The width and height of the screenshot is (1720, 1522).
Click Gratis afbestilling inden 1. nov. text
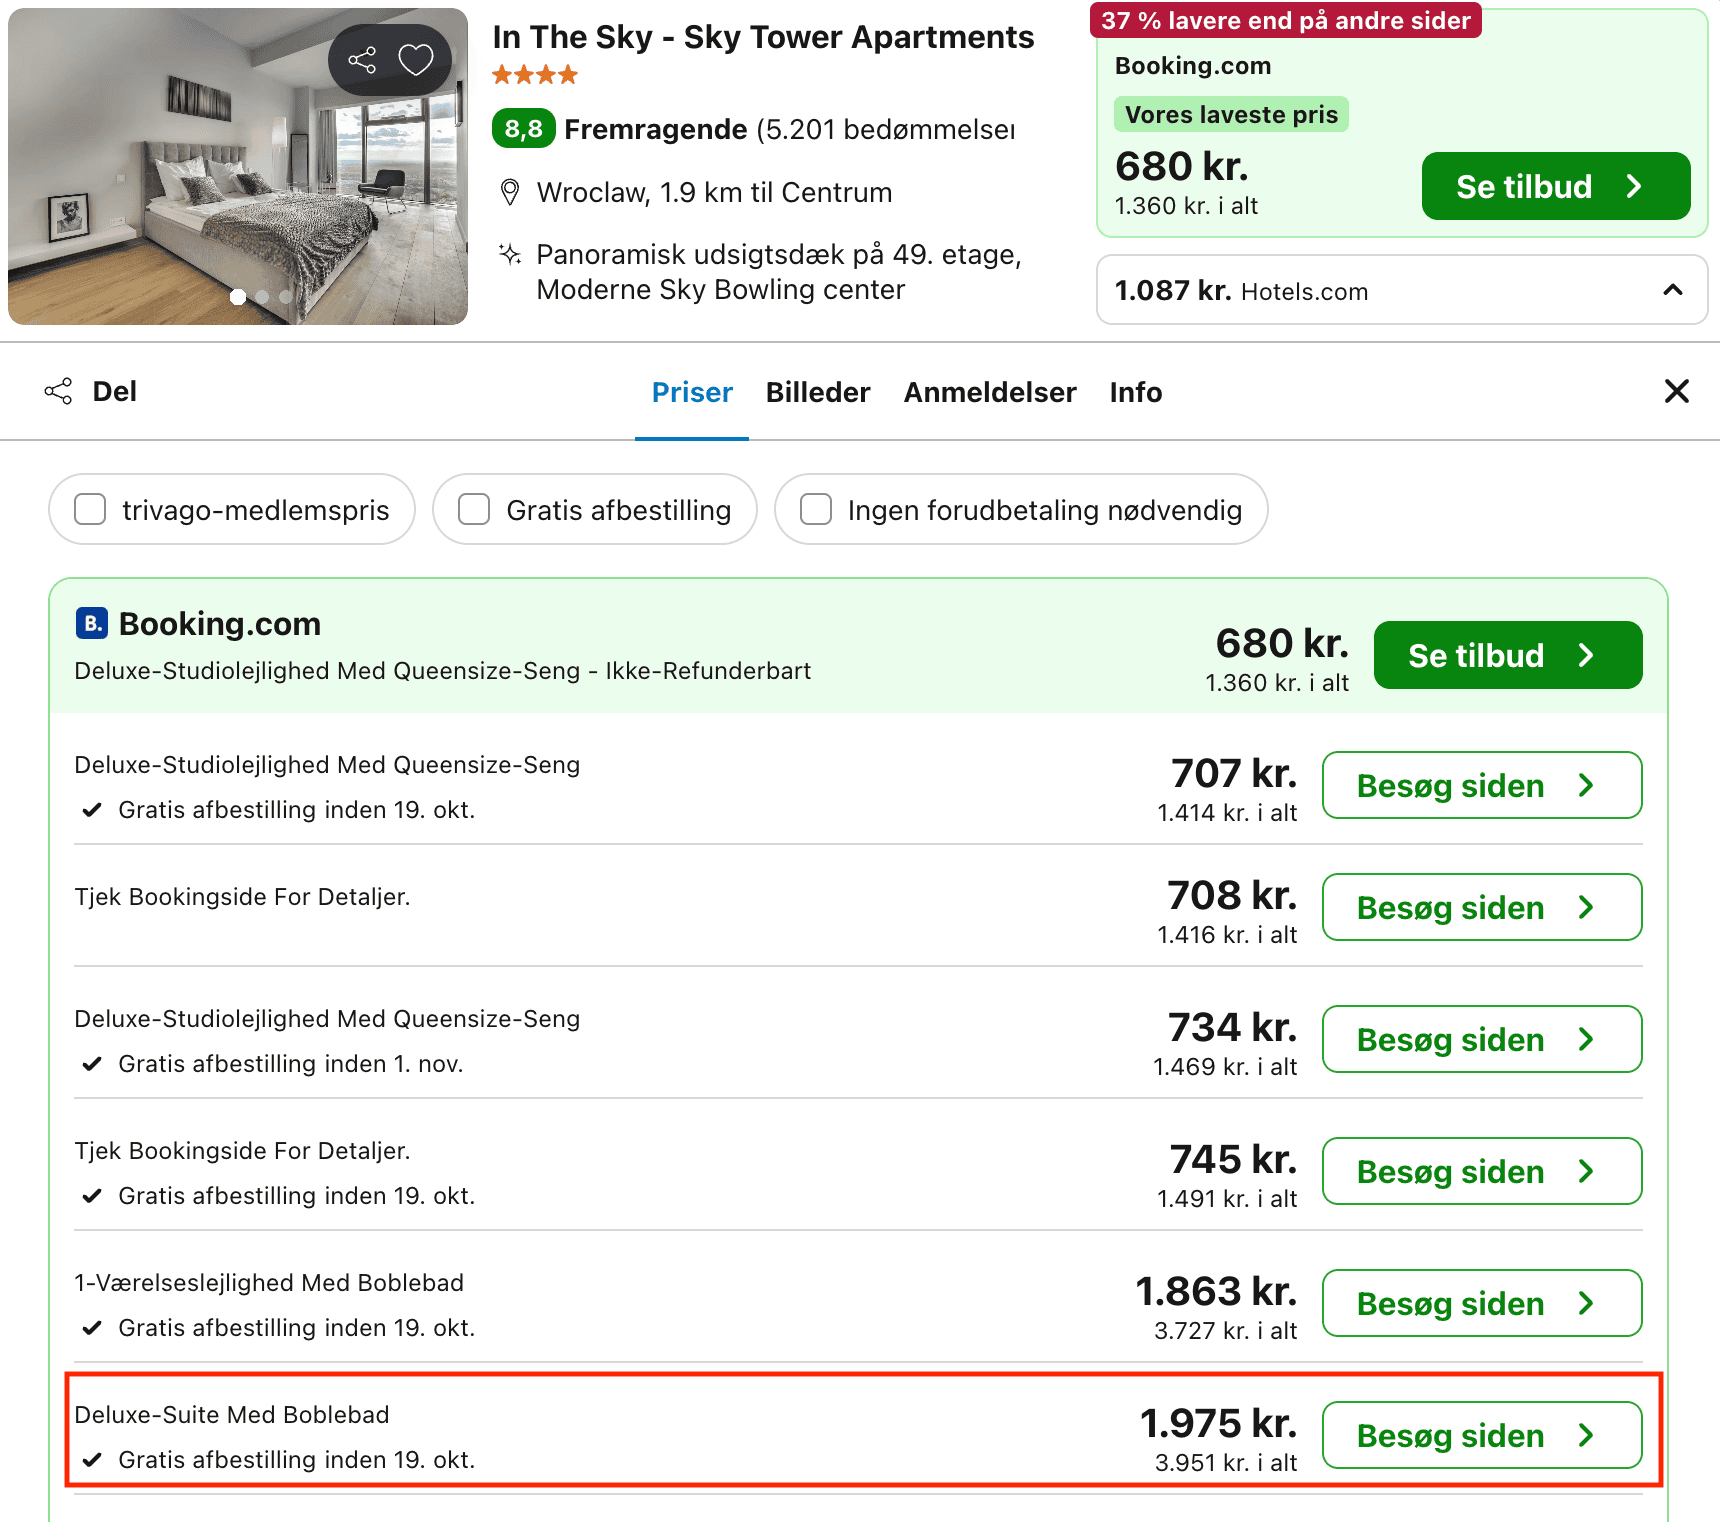(x=291, y=1063)
